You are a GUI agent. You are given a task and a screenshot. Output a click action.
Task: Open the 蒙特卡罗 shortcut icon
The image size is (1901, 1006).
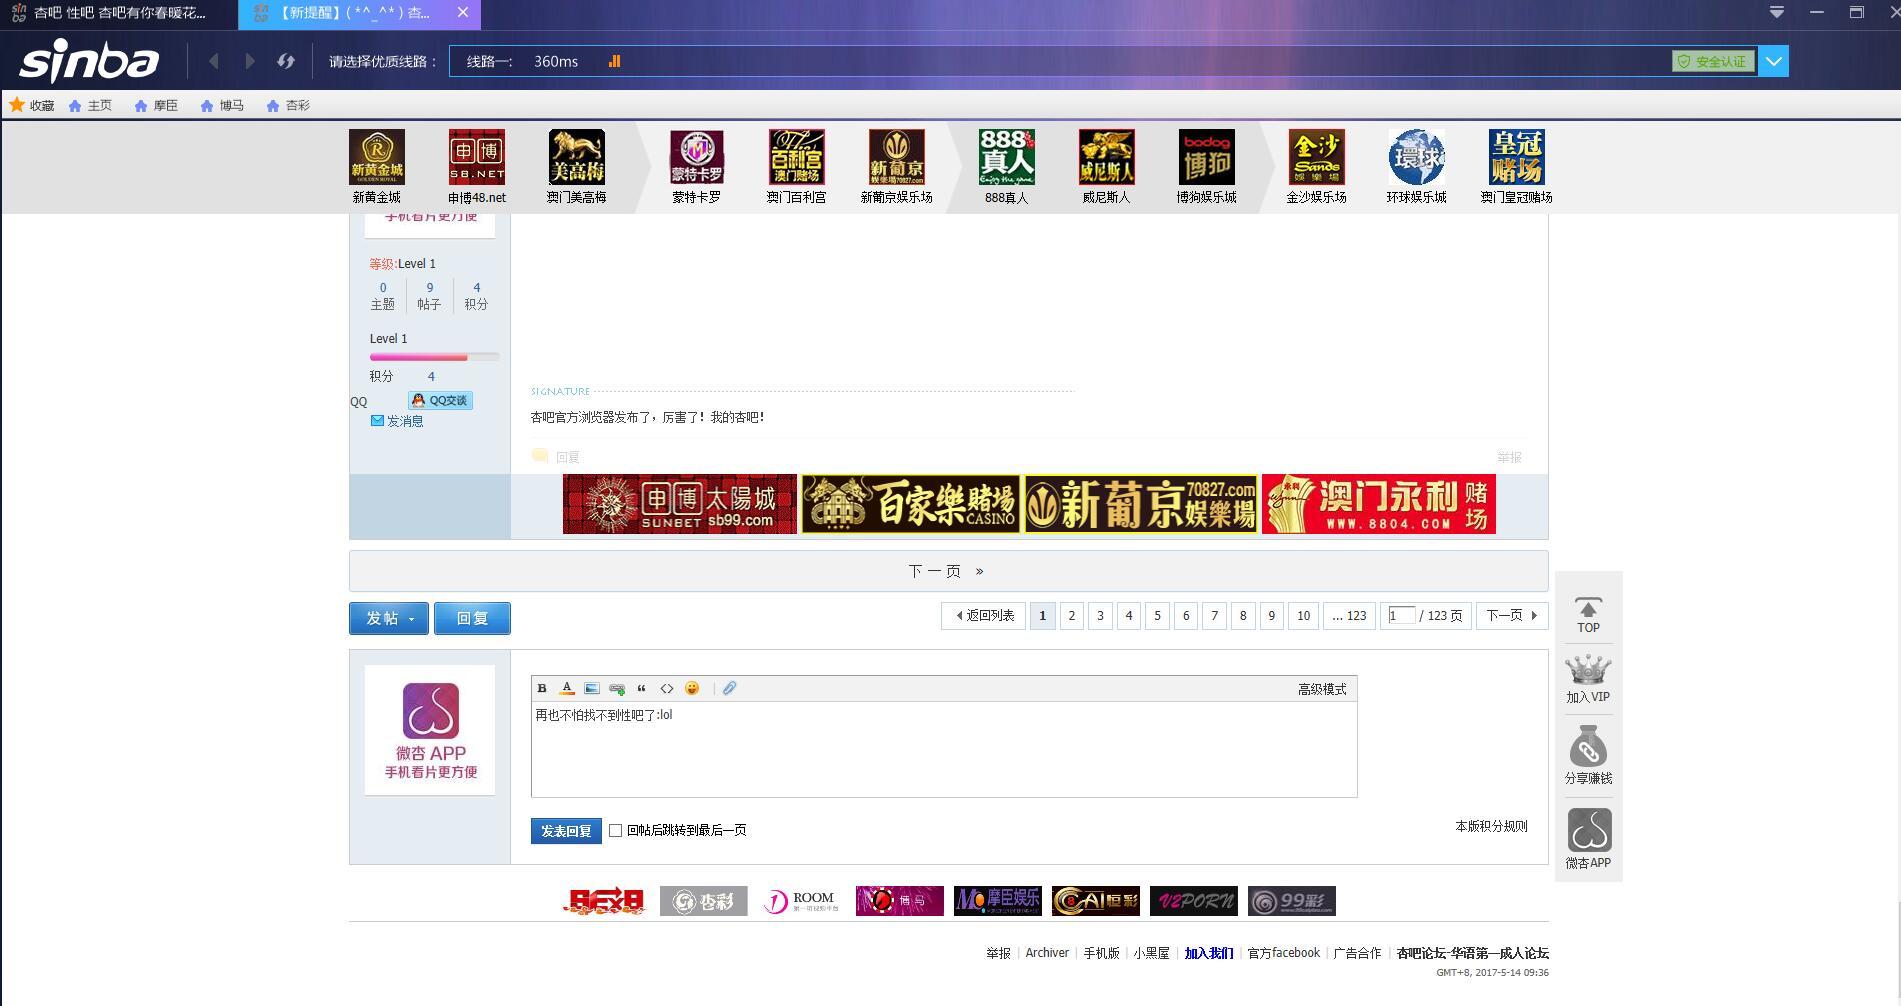[x=696, y=157]
